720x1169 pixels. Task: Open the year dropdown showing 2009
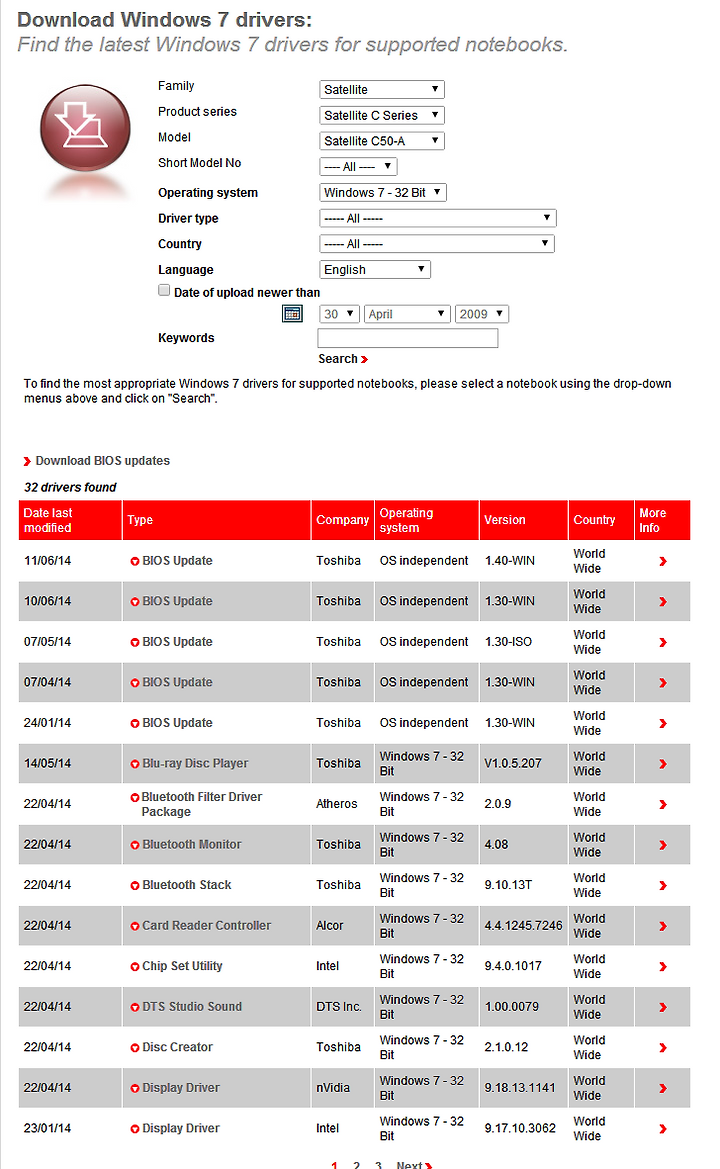pyautogui.click(x=481, y=314)
